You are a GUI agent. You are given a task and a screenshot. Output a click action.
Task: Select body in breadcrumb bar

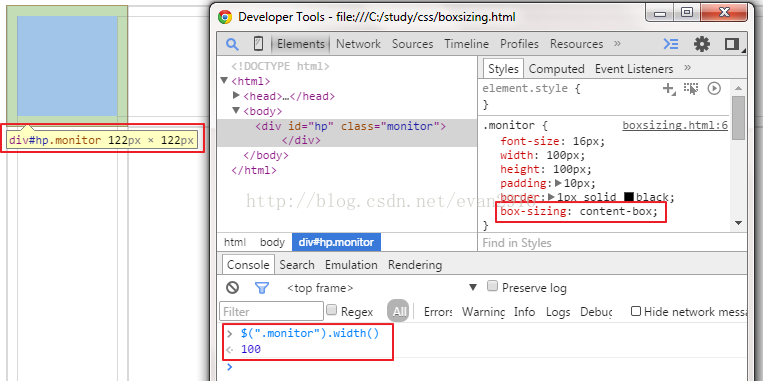pos(272,242)
